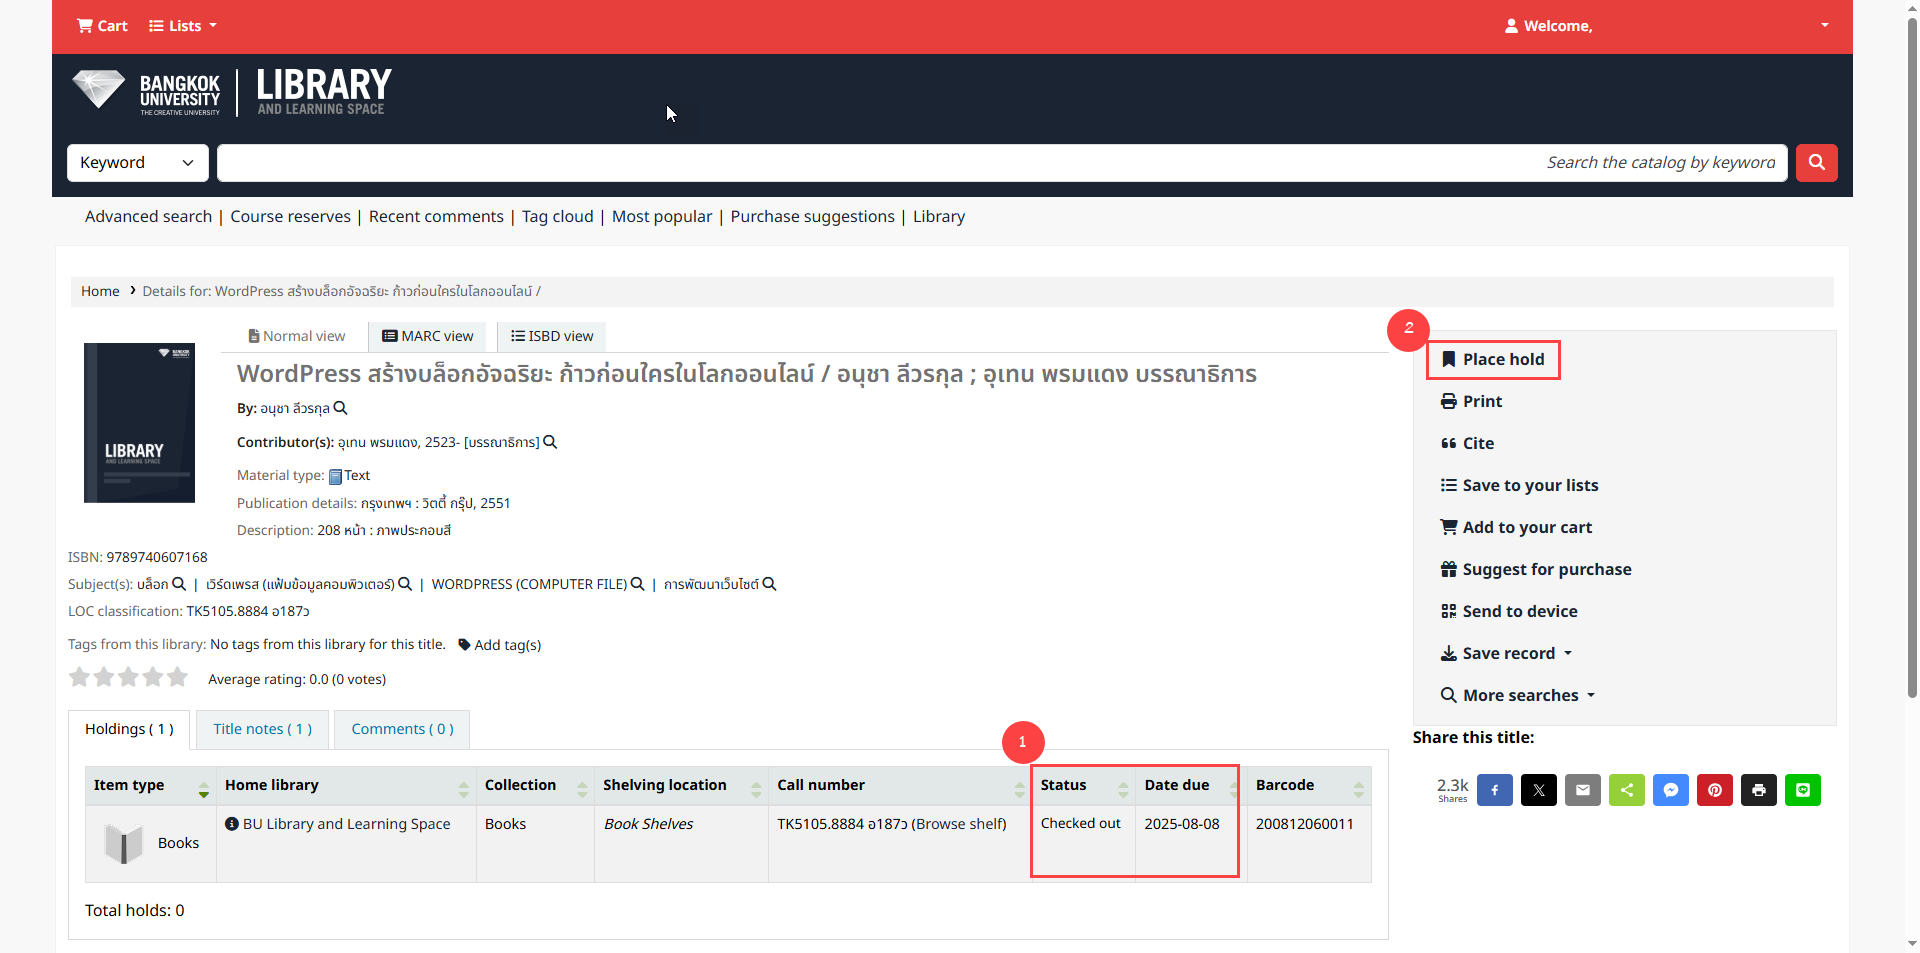1920x953 pixels.
Task: Click green ShareThis icon
Action: [1627, 790]
